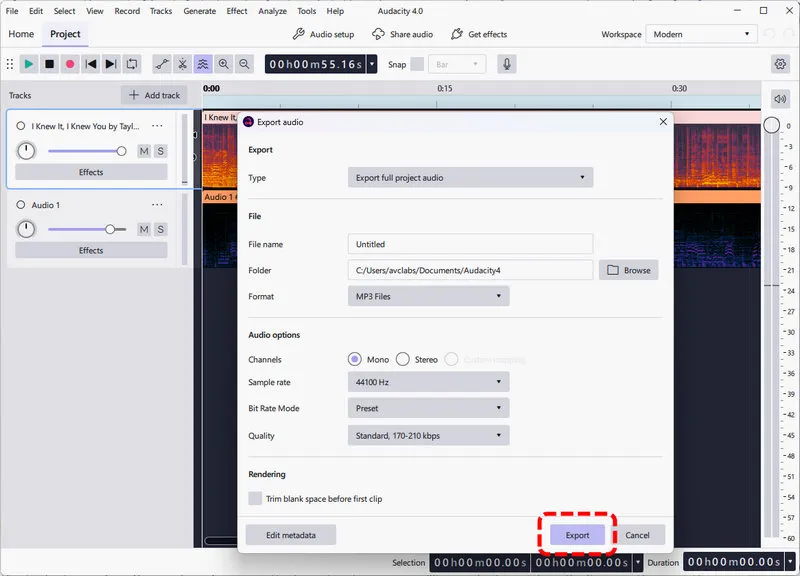Toggle loop playback icon
Screen dimensions: 800x576
click(132, 64)
